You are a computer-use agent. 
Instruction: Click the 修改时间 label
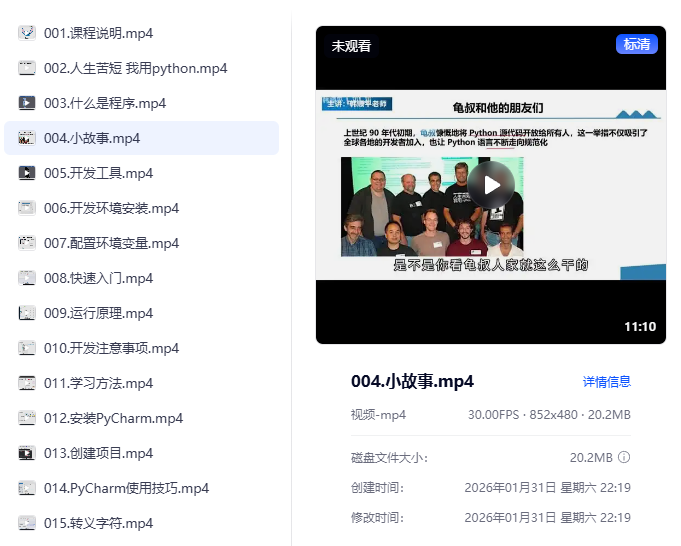click(377, 517)
